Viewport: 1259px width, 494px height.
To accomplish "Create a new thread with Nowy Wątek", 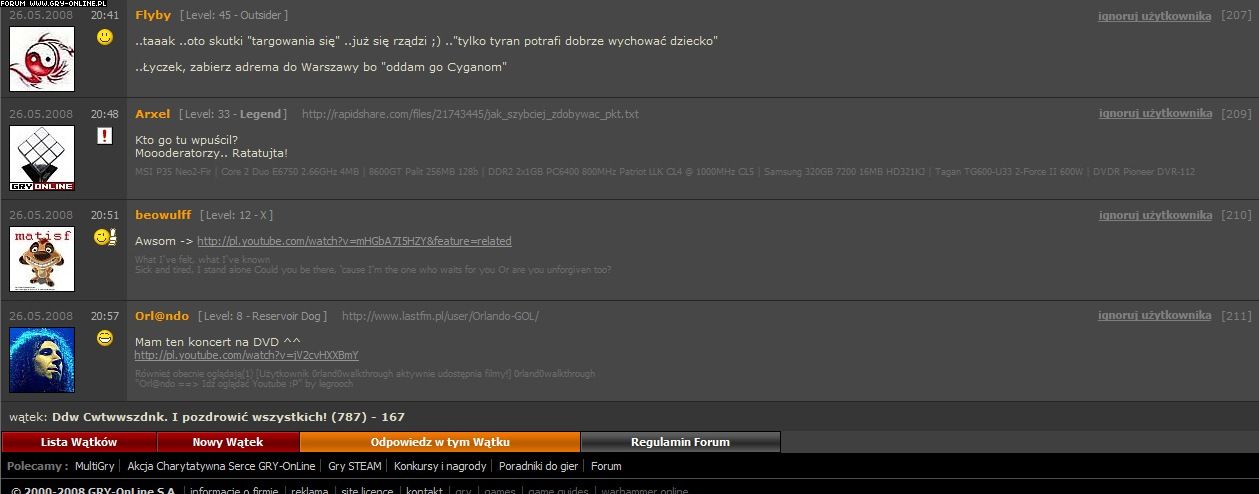I will (x=228, y=442).
